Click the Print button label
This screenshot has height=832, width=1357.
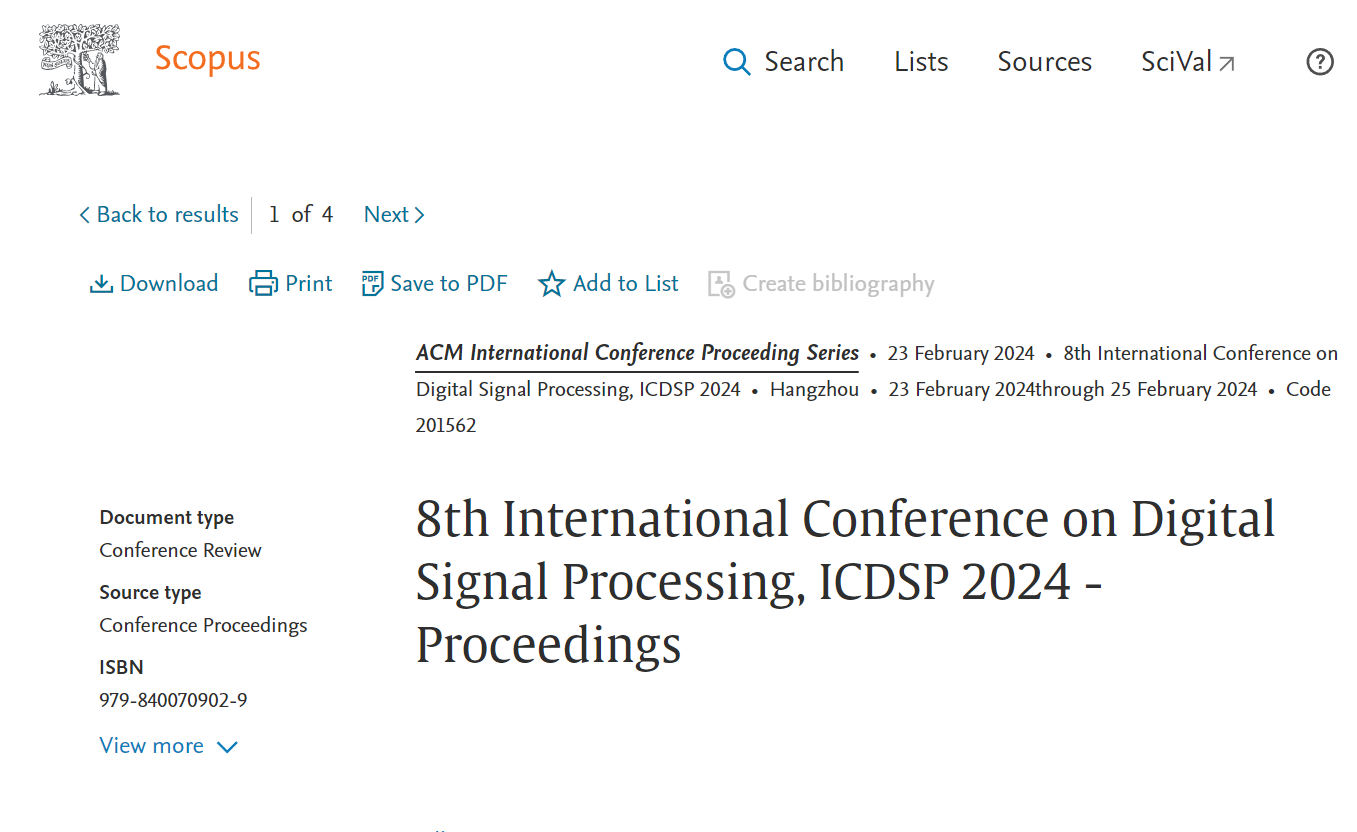coord(309,284)
